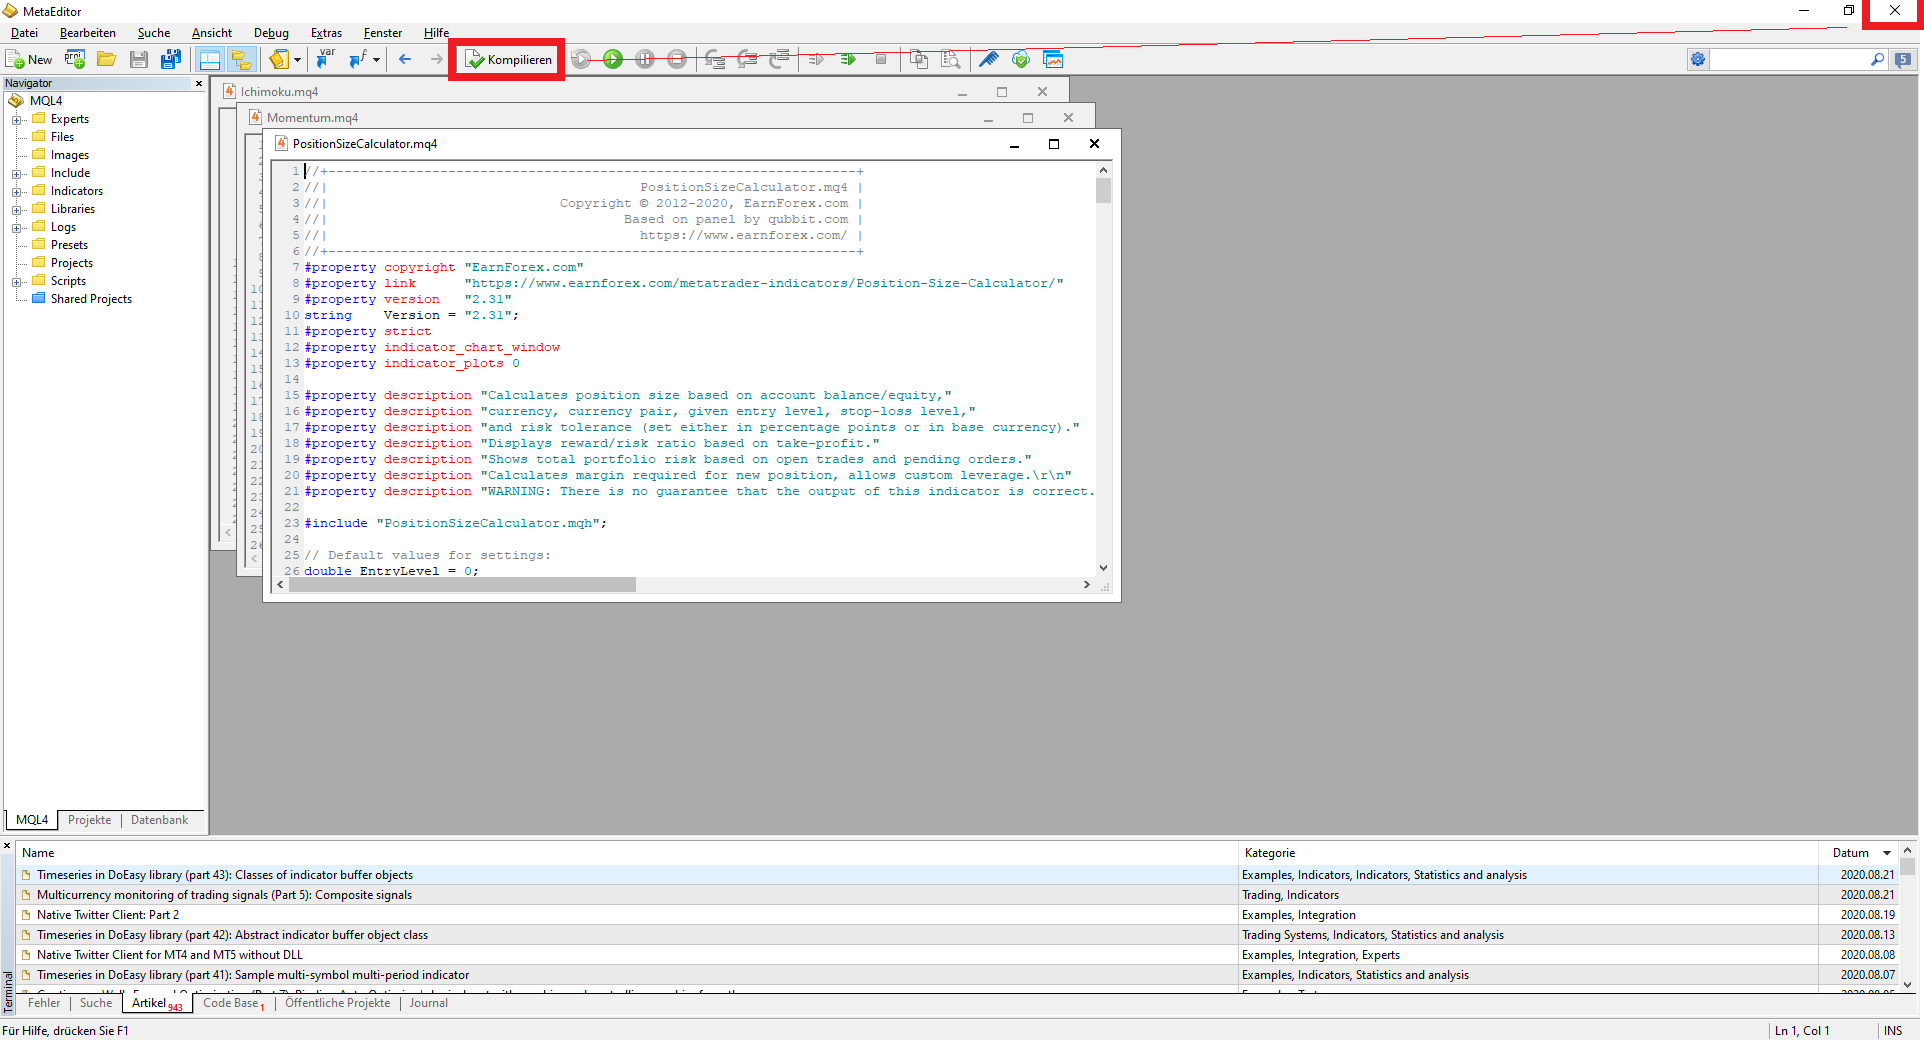Toggle the Navigator panel visibility button
The height and width of the screenshot is (1040, 1924).
point(210,60)
